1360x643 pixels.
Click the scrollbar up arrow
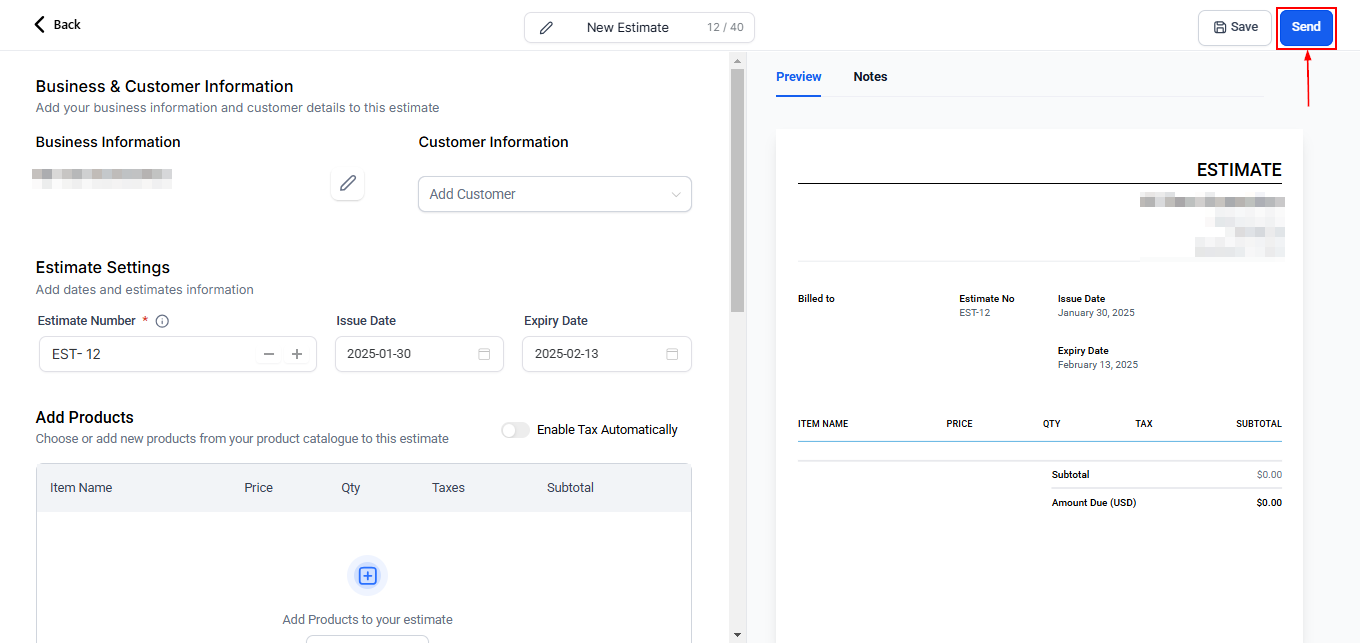(x=738, y=60)
